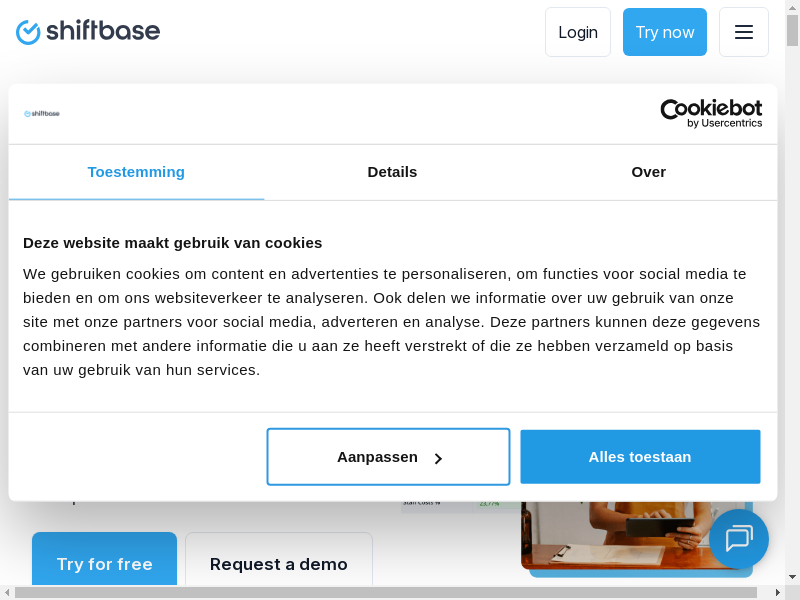Select Request a demo

point(279,563)
